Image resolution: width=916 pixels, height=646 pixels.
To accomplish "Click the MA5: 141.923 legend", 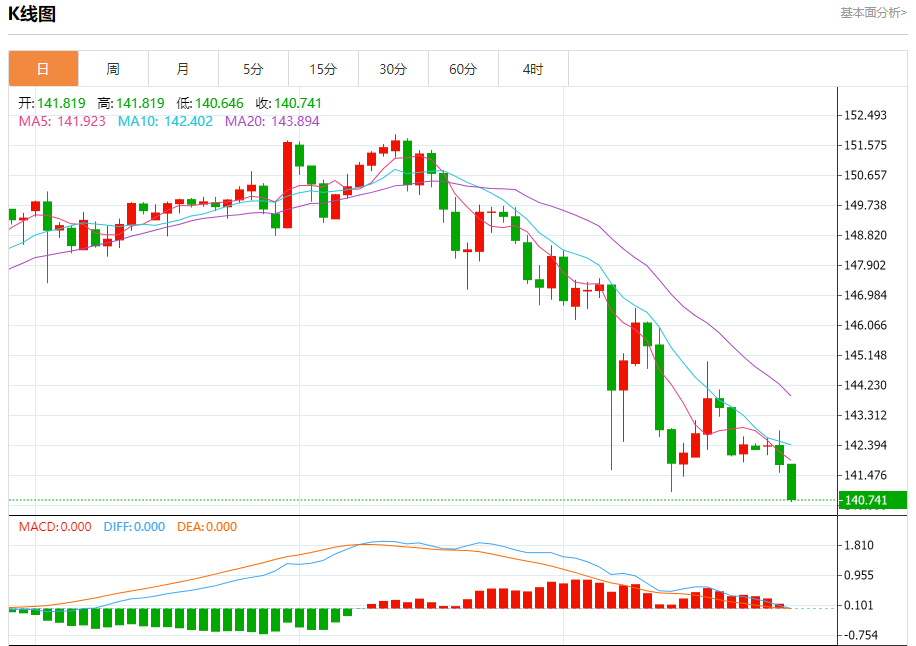I will click(62, 121).
